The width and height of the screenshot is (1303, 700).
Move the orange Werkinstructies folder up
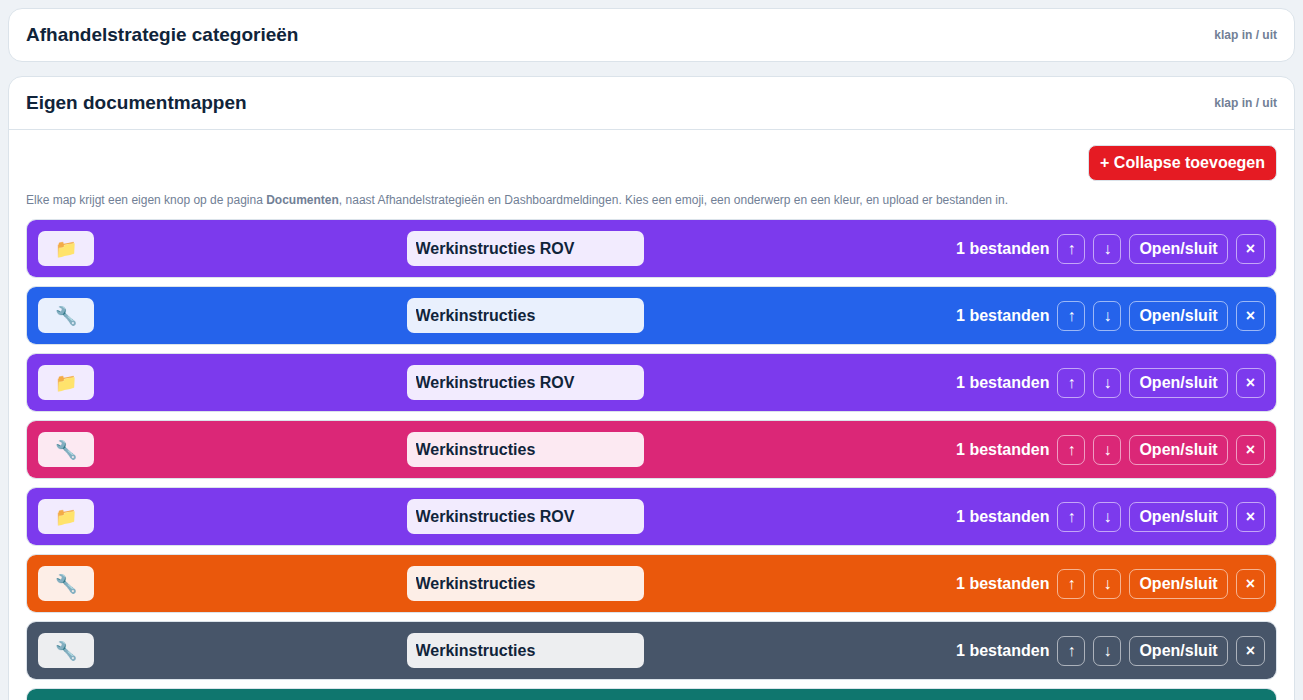1071,584
